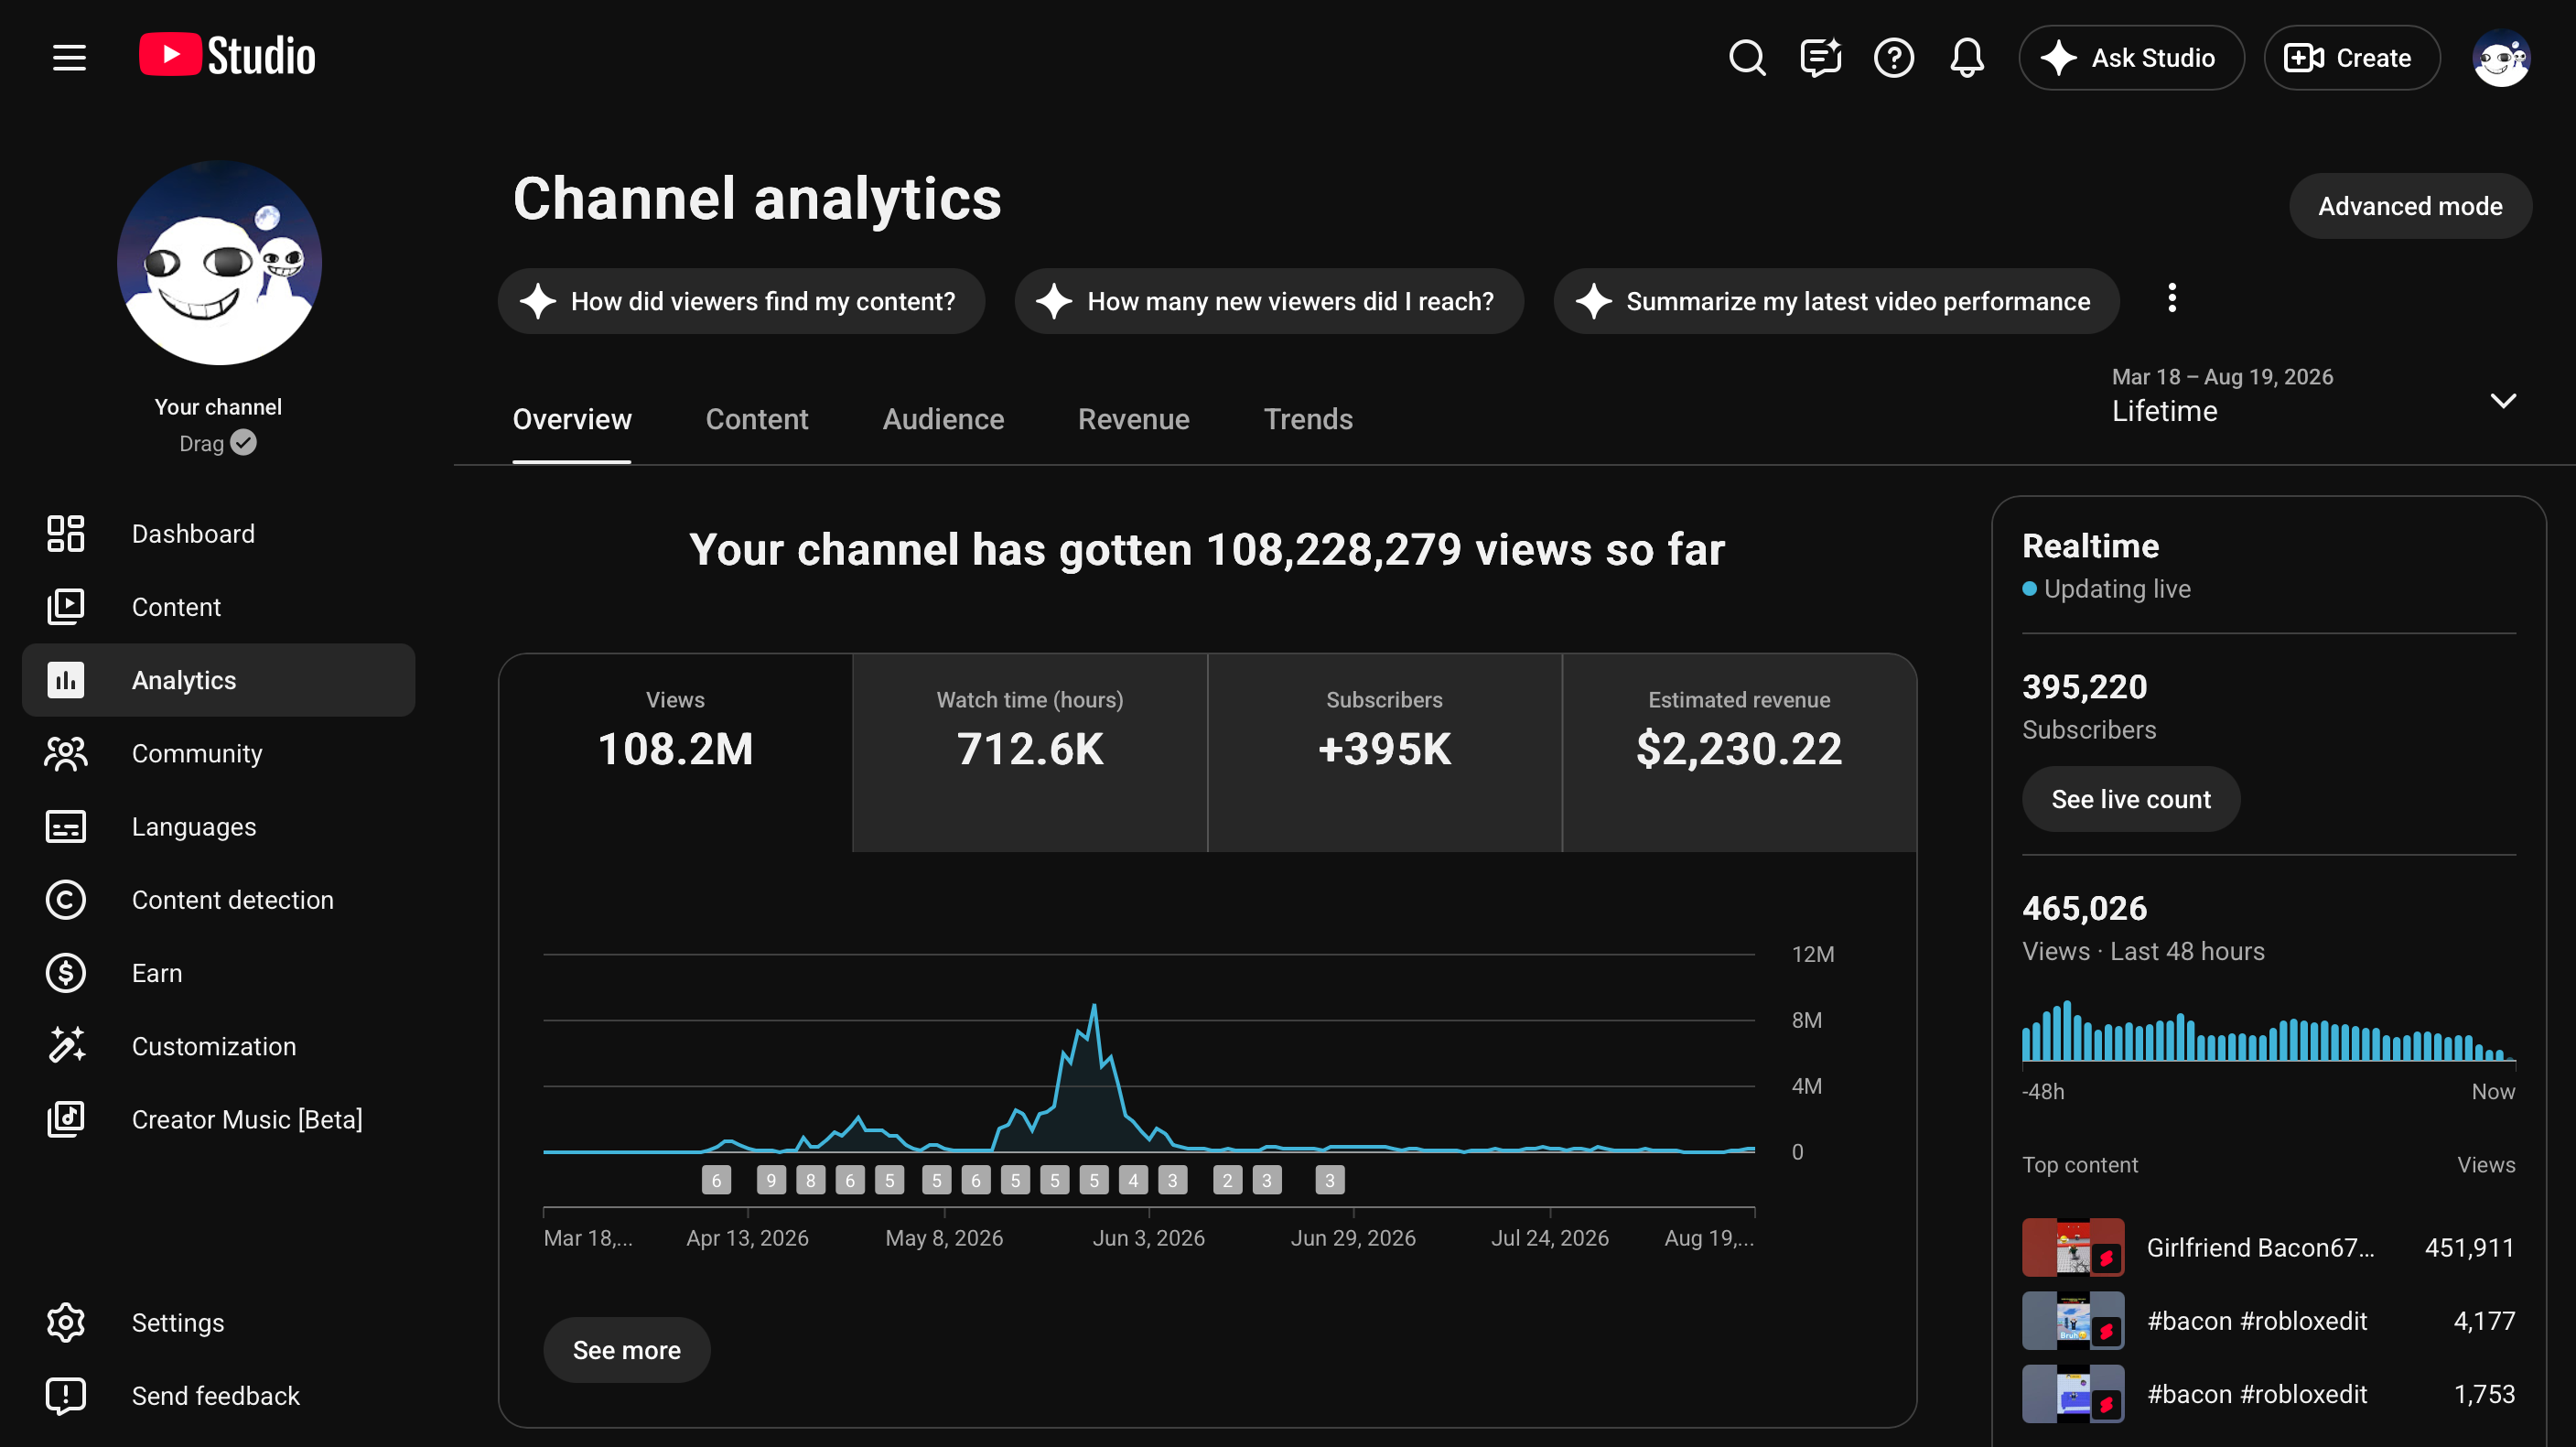The image size is (2576, 1447).
Task: Open the account avatar menu in header
Action: [2500, 58]
